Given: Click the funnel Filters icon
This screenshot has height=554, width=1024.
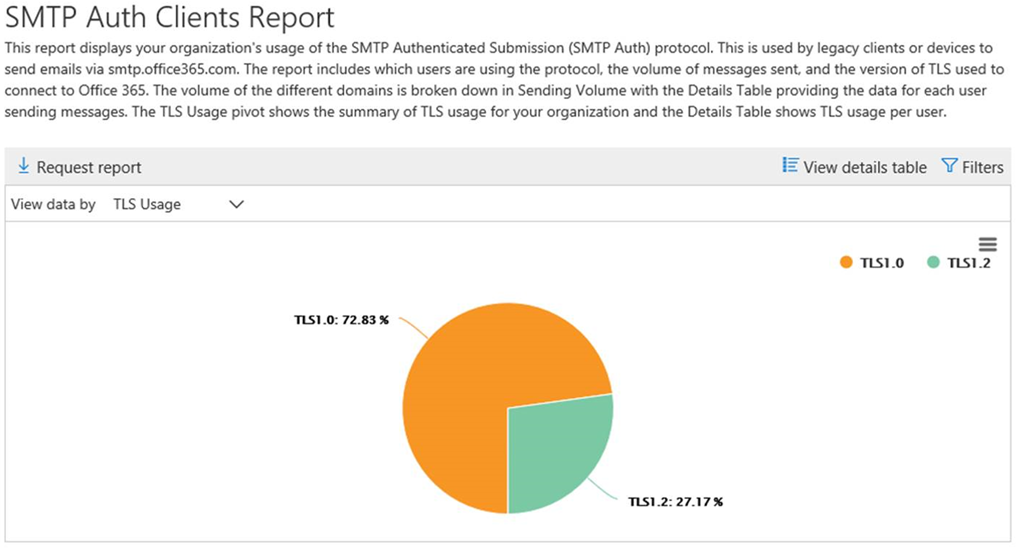Looking at the screenshot, I should pos(950,165).
